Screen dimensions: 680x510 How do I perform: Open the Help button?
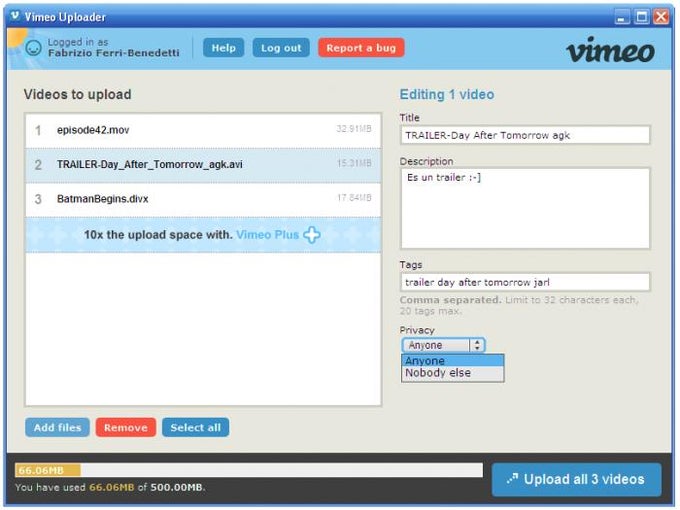223,48
